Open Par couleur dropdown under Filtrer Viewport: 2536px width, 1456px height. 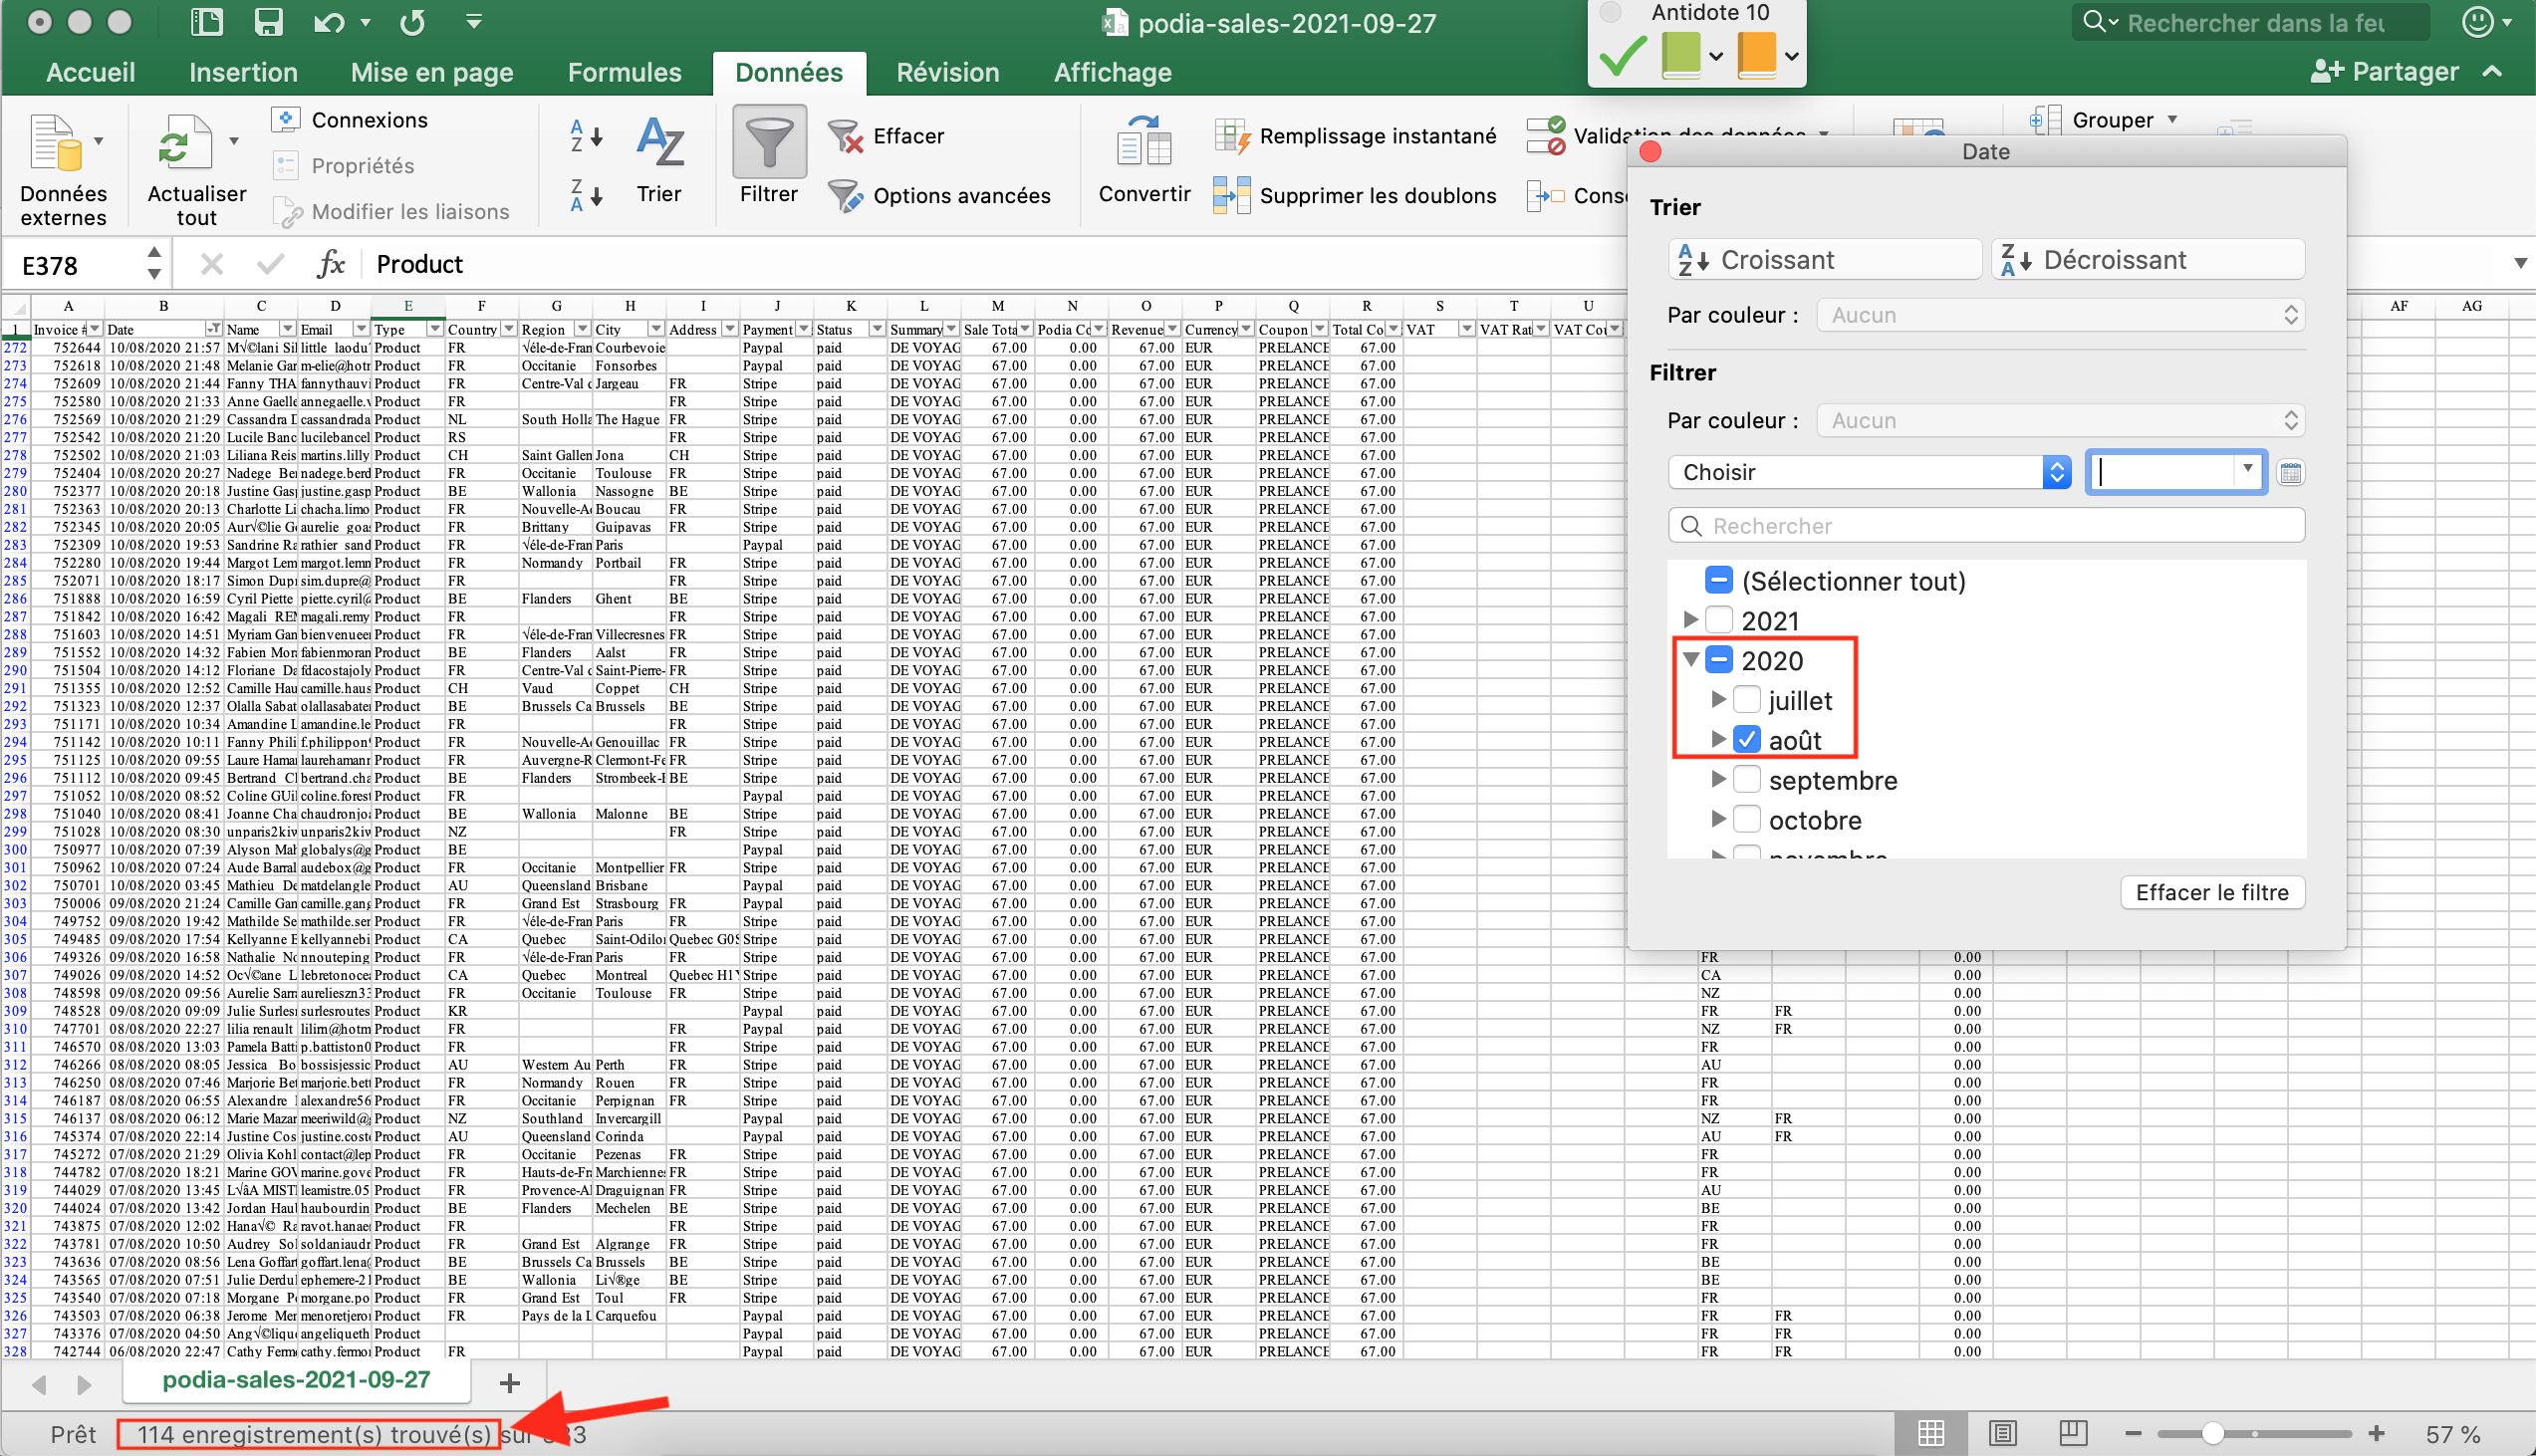2060,421
